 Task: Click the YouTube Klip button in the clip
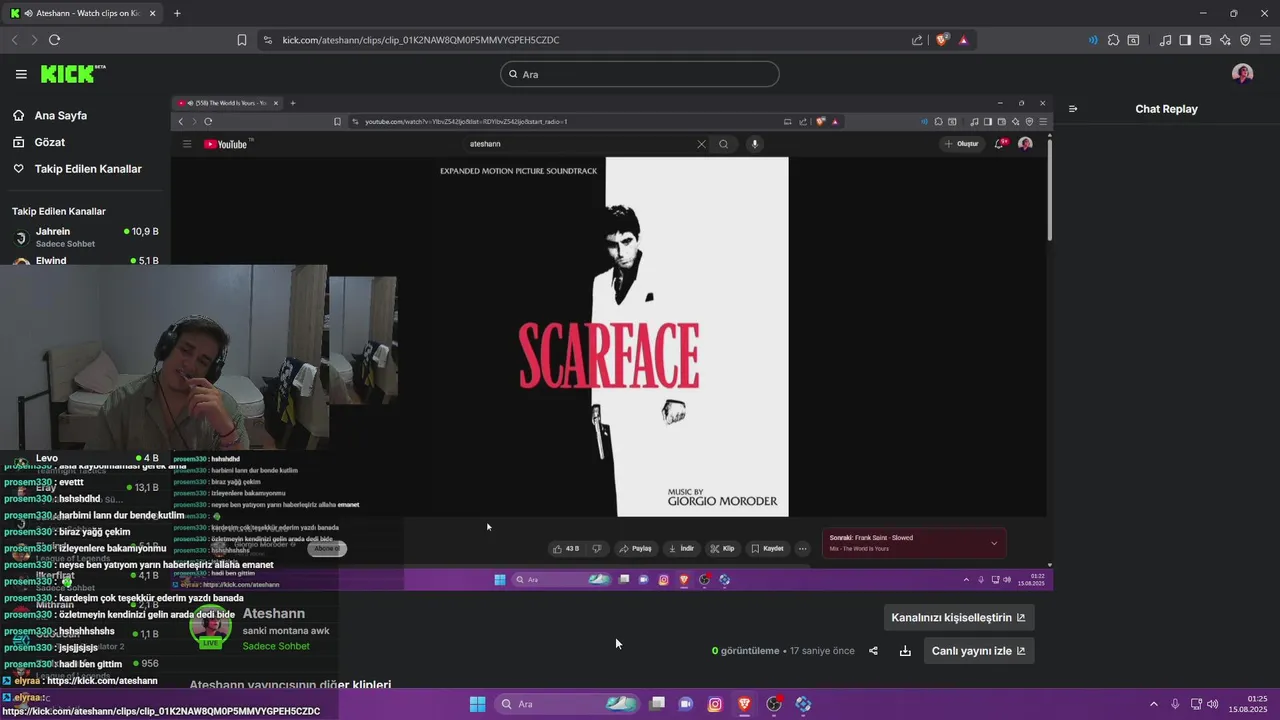pyautogui.click(x=723, y=548)
